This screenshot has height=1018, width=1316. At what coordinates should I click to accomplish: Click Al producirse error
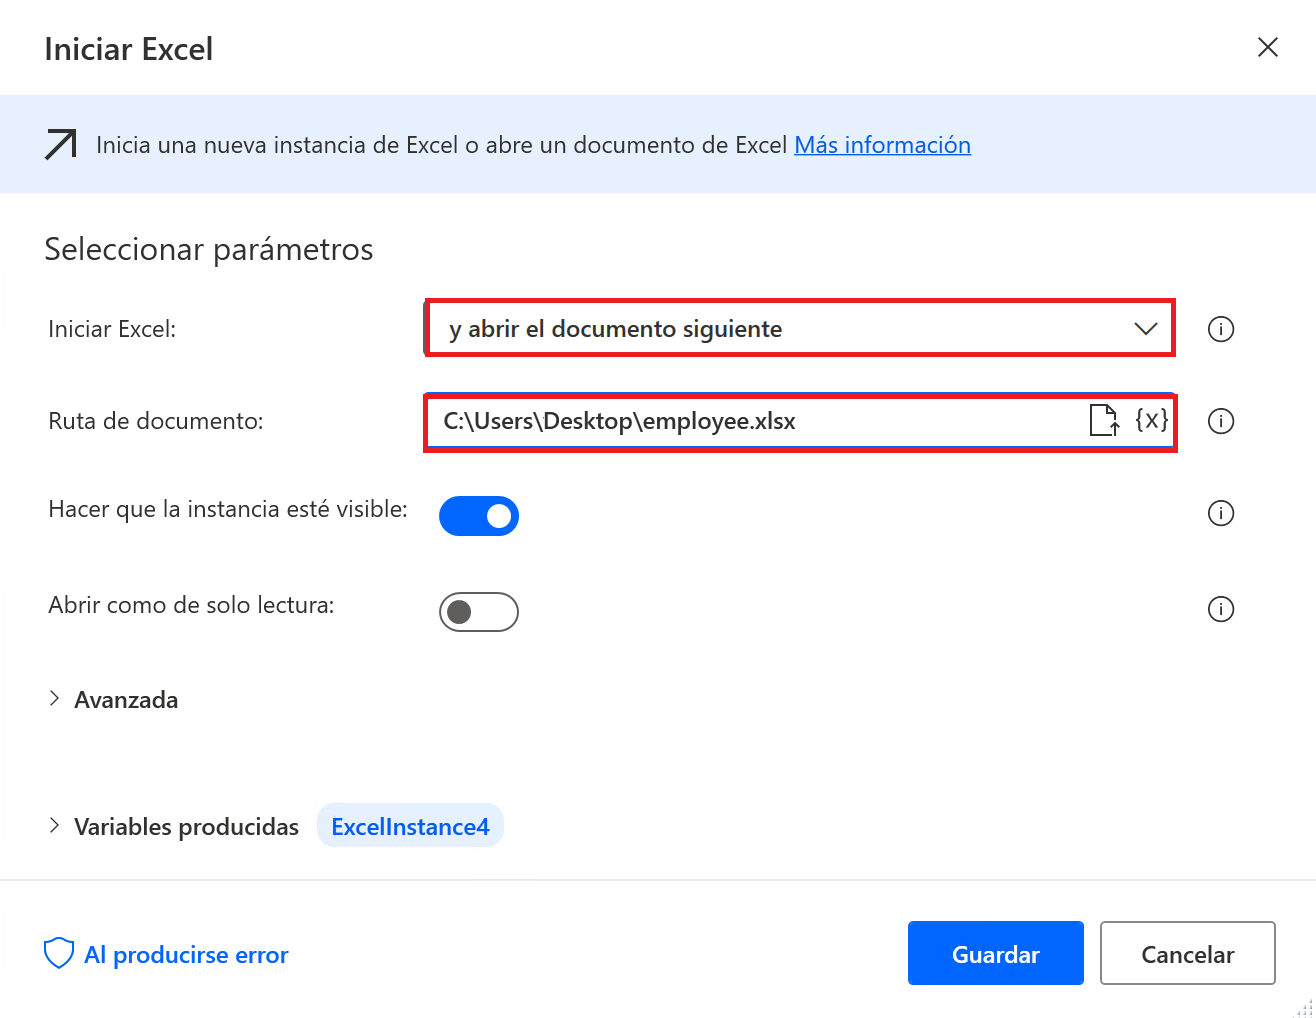(x=186, y=954)
